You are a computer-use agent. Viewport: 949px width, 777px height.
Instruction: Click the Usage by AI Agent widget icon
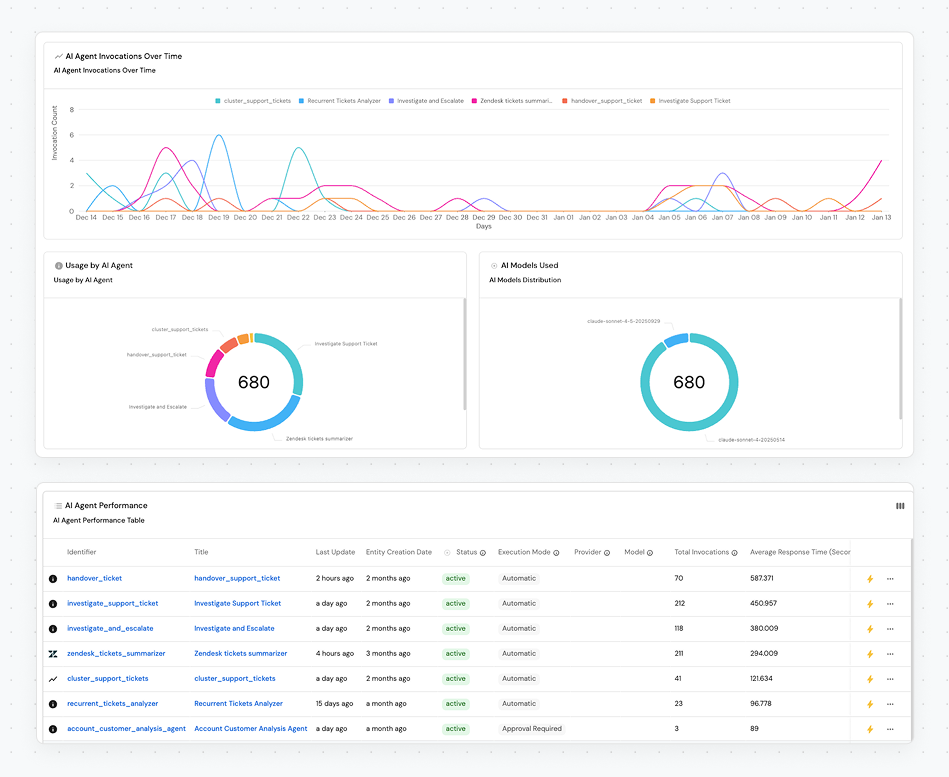click(59, 266)
